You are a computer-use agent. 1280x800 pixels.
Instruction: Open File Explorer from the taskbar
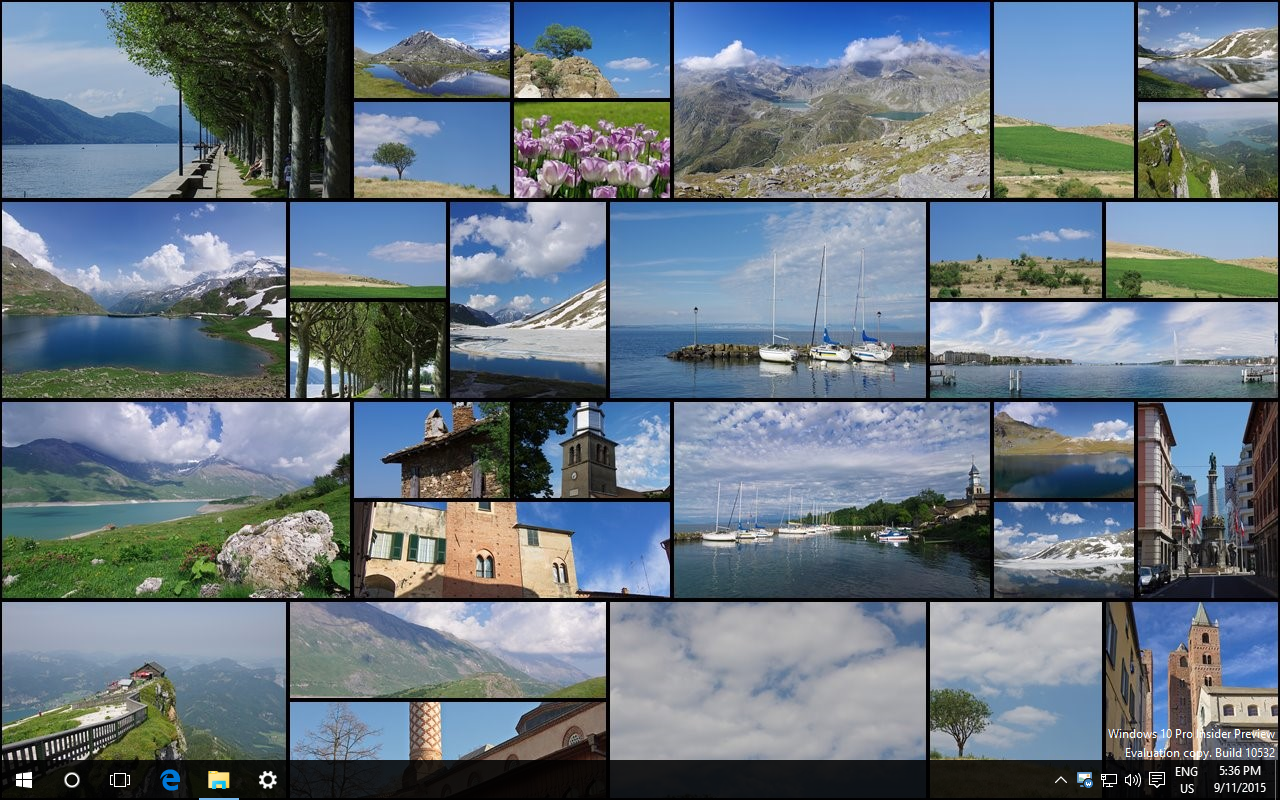tap(218, 780)
